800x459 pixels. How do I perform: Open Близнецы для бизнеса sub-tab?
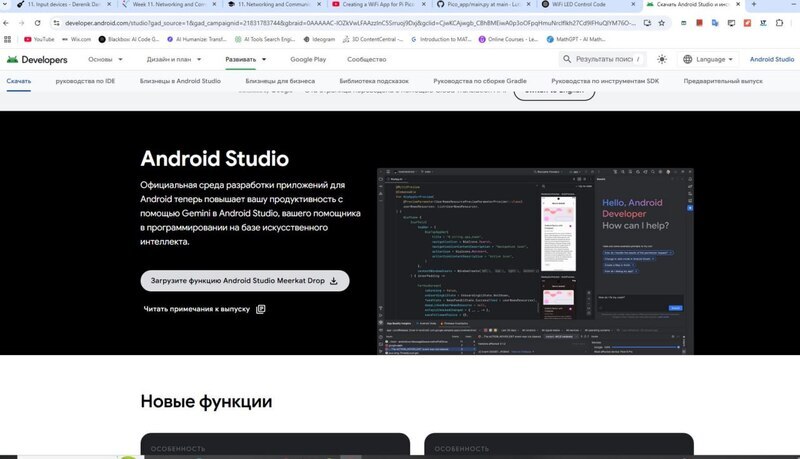(280, 81)
